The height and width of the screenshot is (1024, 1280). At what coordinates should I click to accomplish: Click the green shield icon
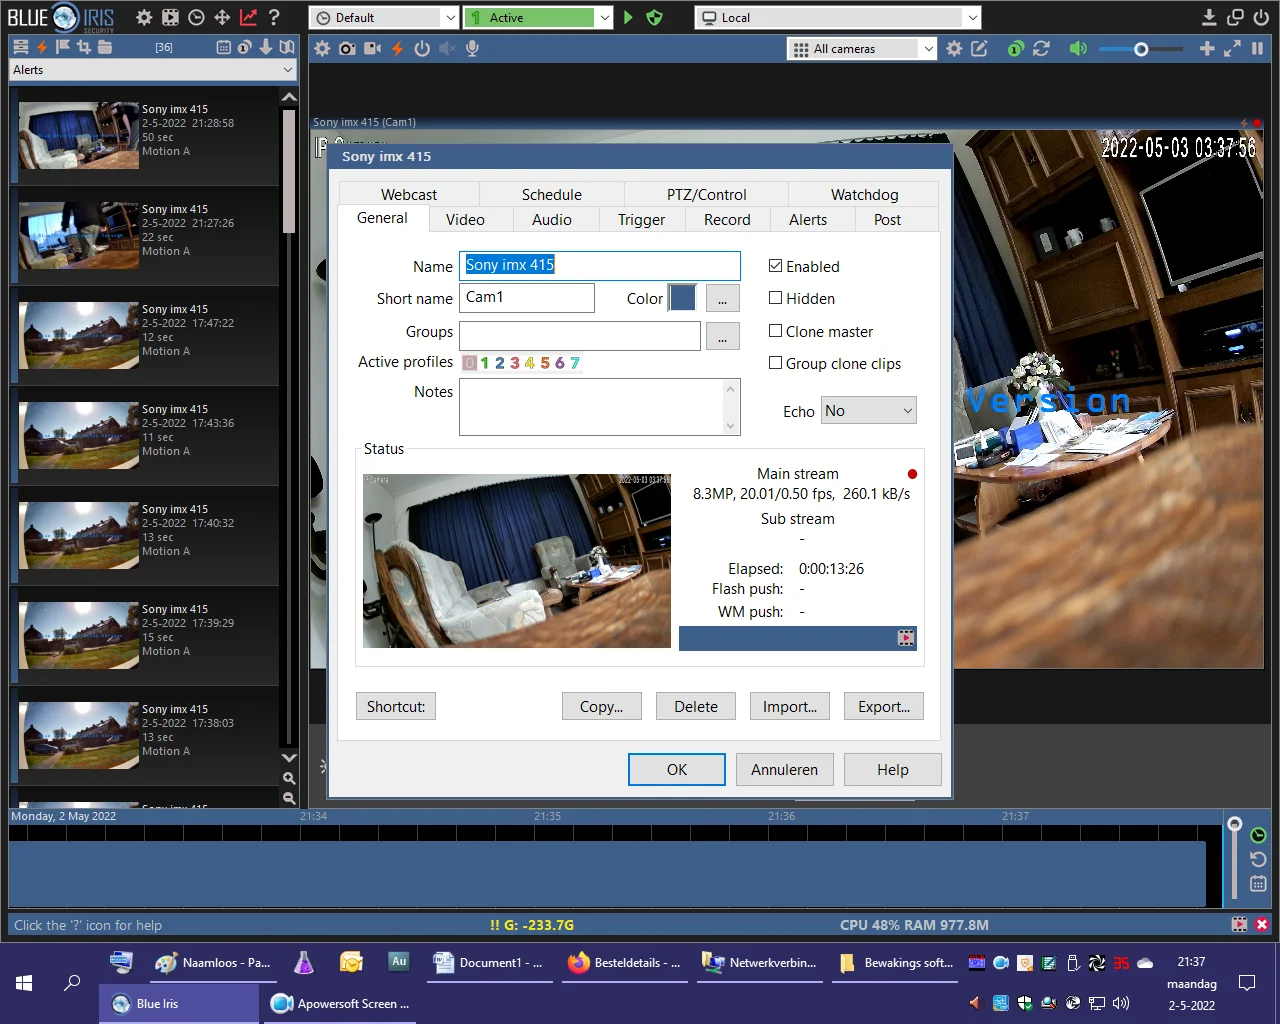[654, 17]
